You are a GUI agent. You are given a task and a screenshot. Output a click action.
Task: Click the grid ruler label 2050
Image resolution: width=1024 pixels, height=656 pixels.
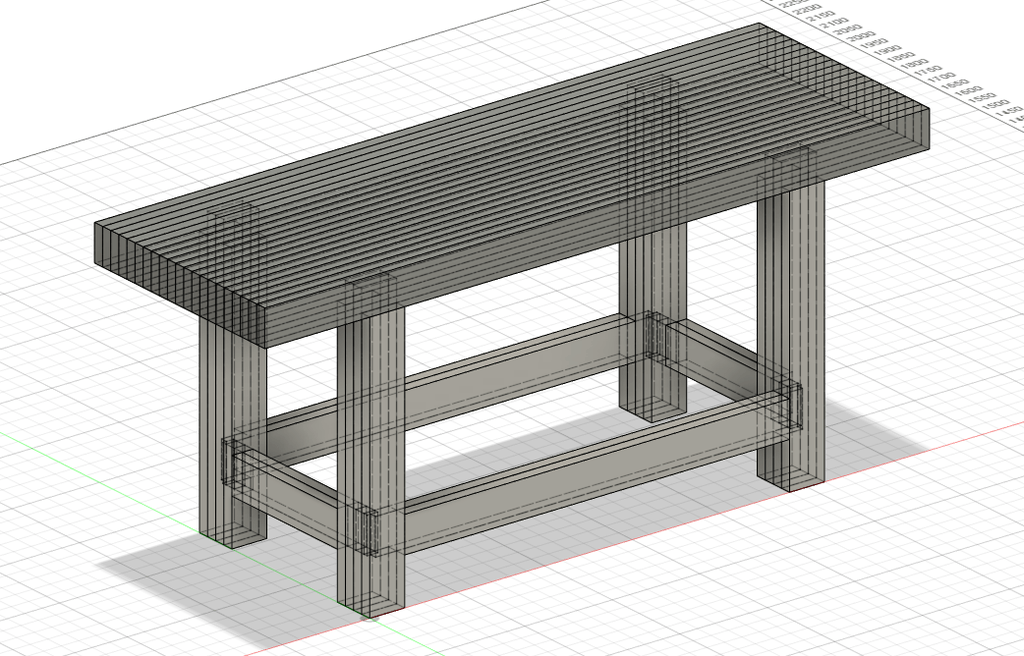[x=848, y=29]
